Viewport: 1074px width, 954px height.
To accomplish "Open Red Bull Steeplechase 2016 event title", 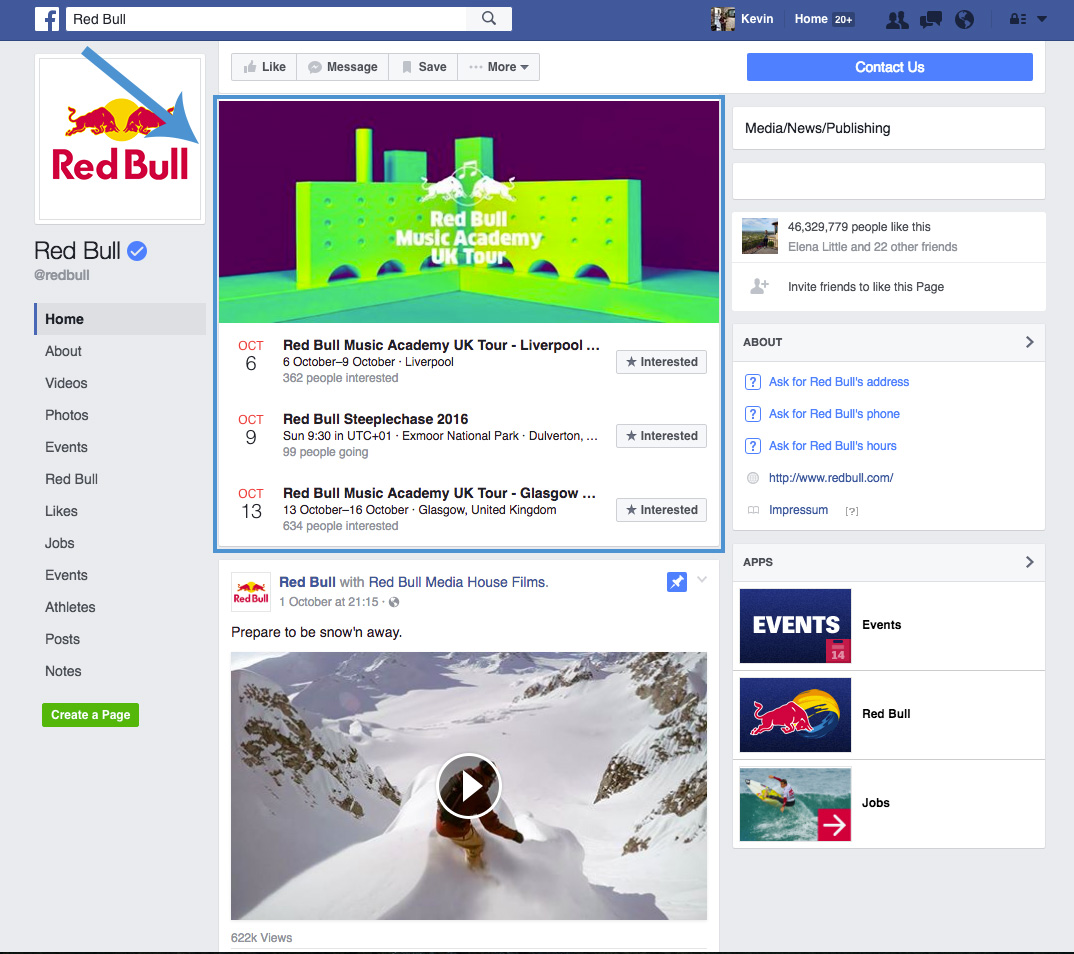I will click(x=375, y=419).
